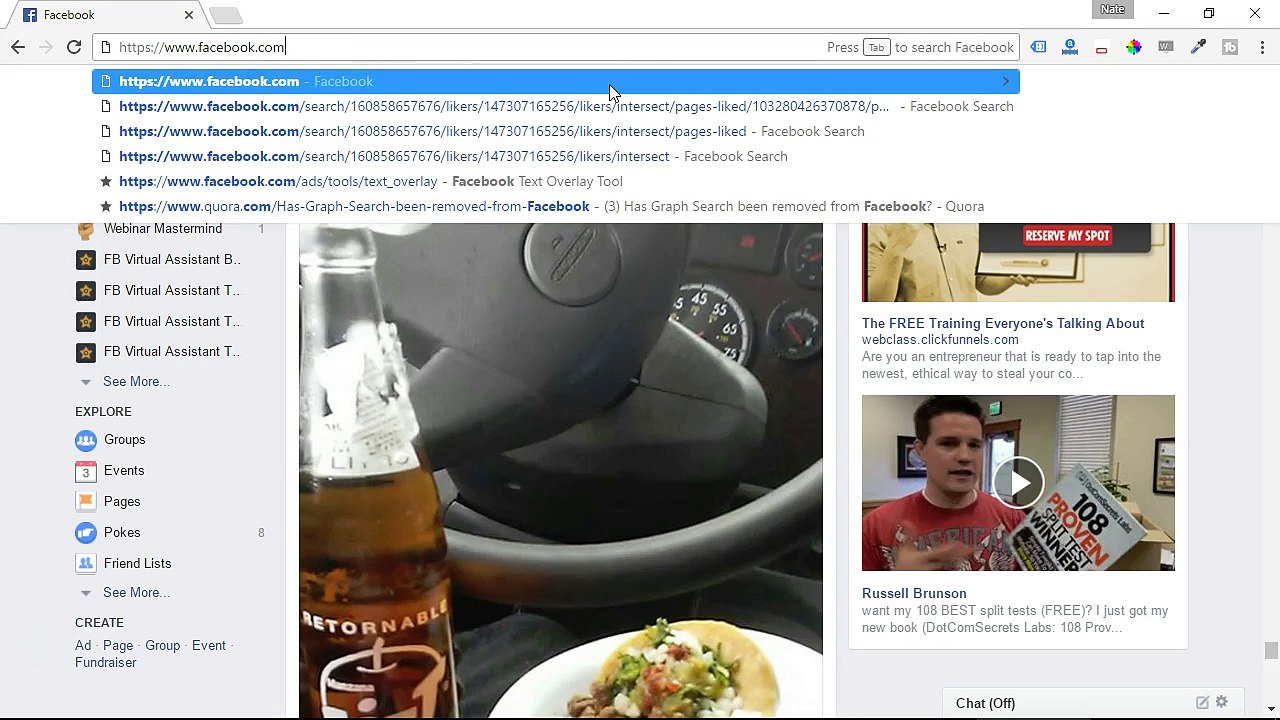Select the https://www.facebook.com Facebook suggestion
The width and height of the screenshot is (1280, 720).
[556, 81]
